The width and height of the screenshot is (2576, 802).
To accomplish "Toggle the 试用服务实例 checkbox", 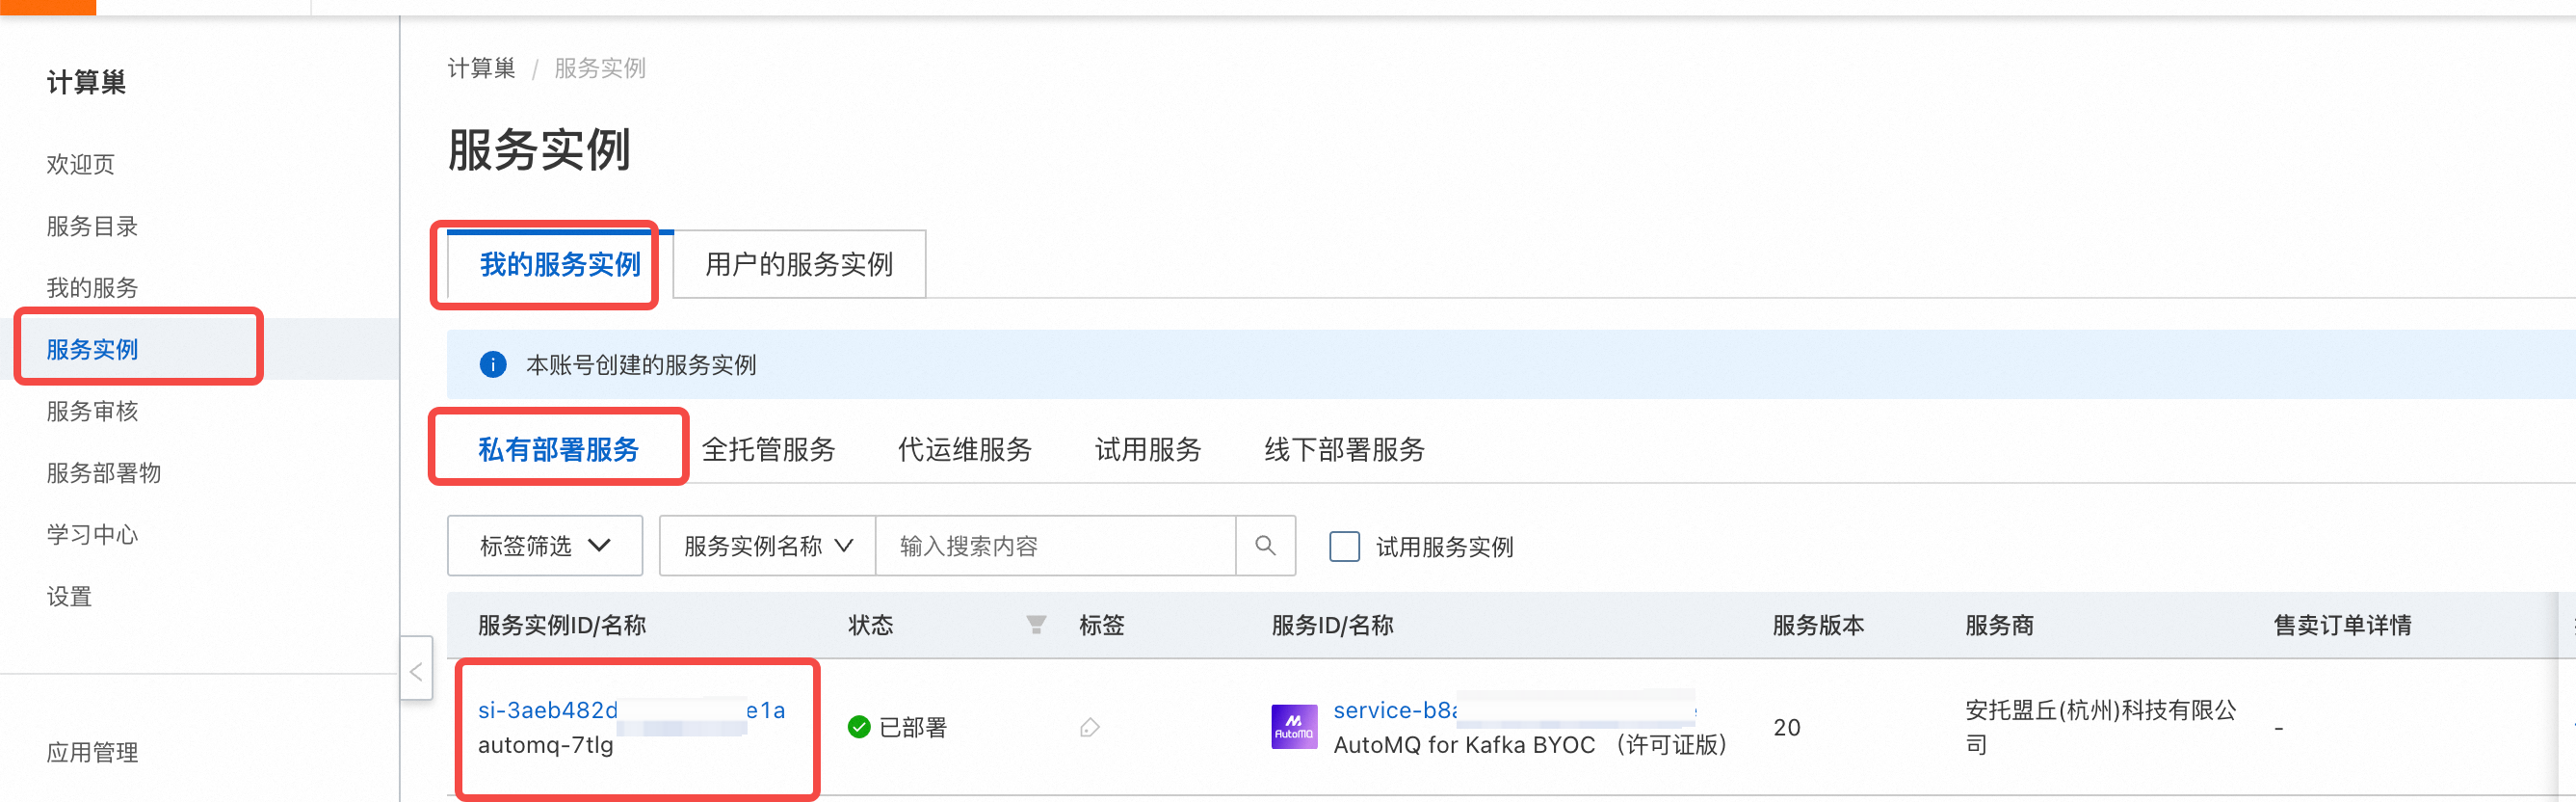I will (x=1344, y=546).
